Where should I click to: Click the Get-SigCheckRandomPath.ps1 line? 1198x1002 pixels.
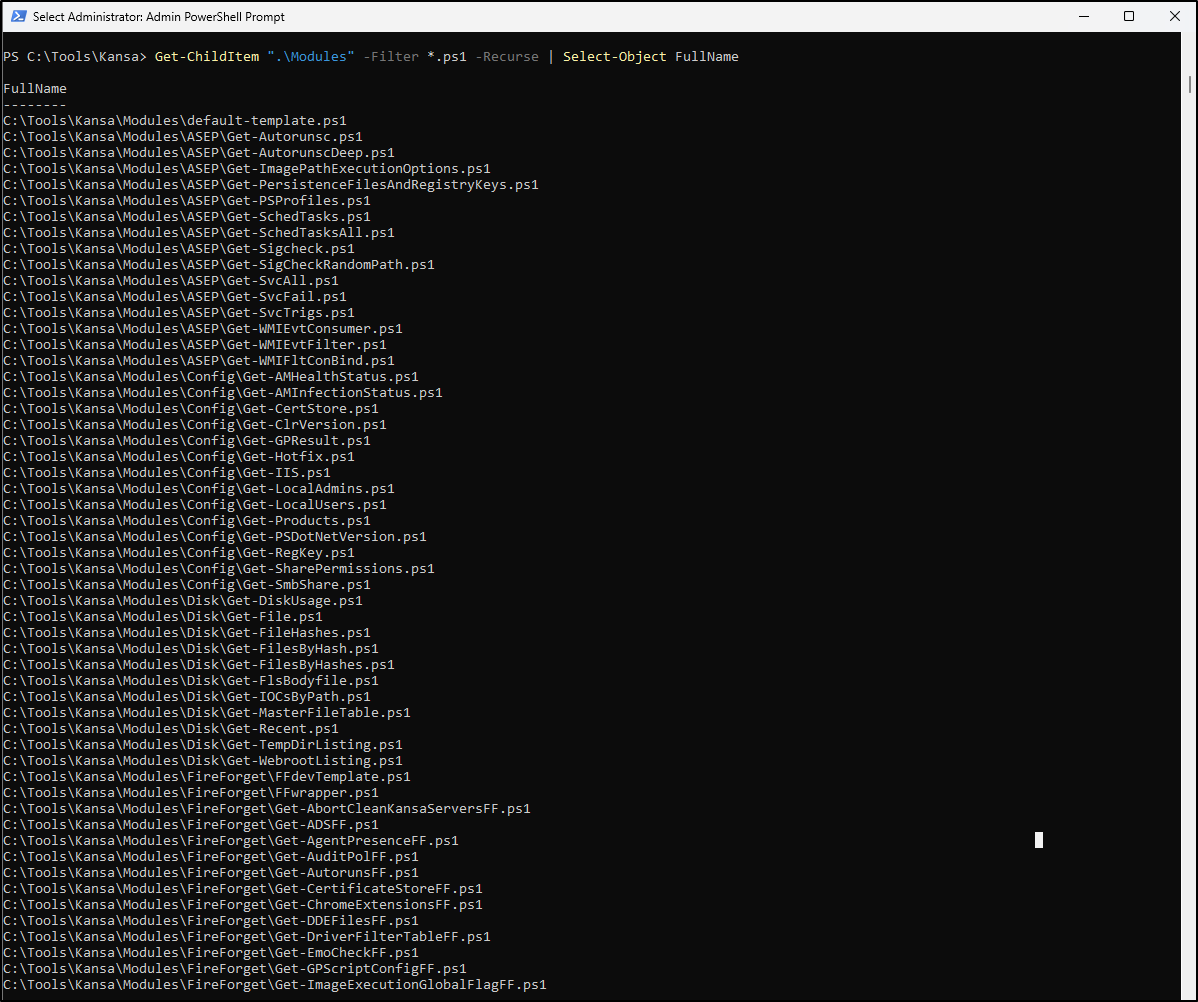[219, 265]
